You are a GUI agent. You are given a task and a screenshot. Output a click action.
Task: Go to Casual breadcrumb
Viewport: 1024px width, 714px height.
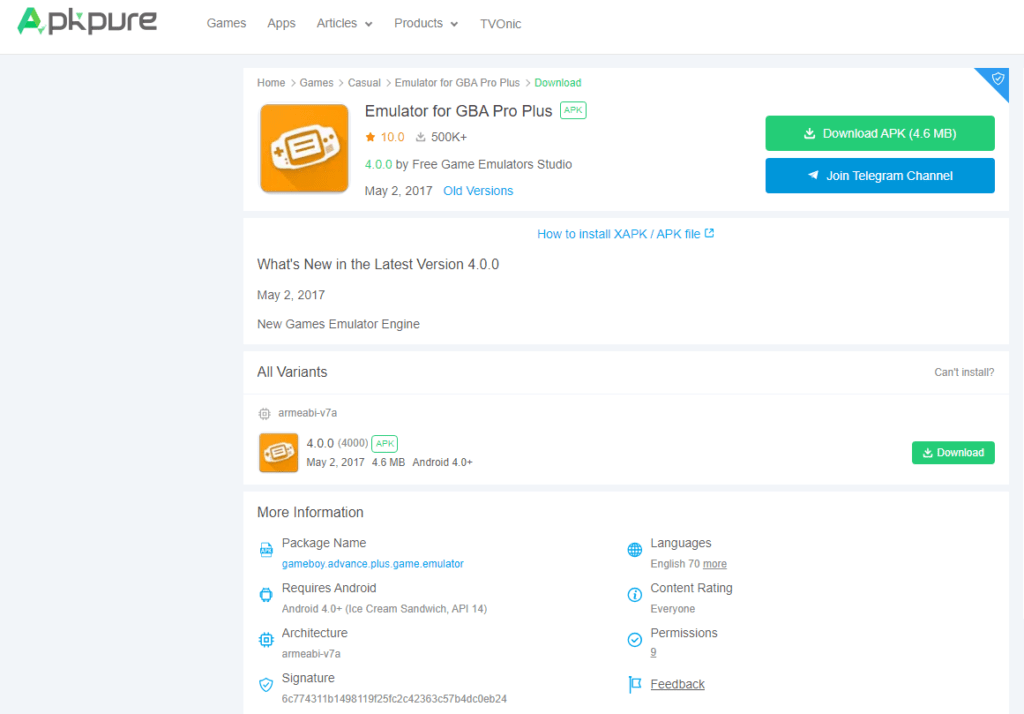(364, 83)
